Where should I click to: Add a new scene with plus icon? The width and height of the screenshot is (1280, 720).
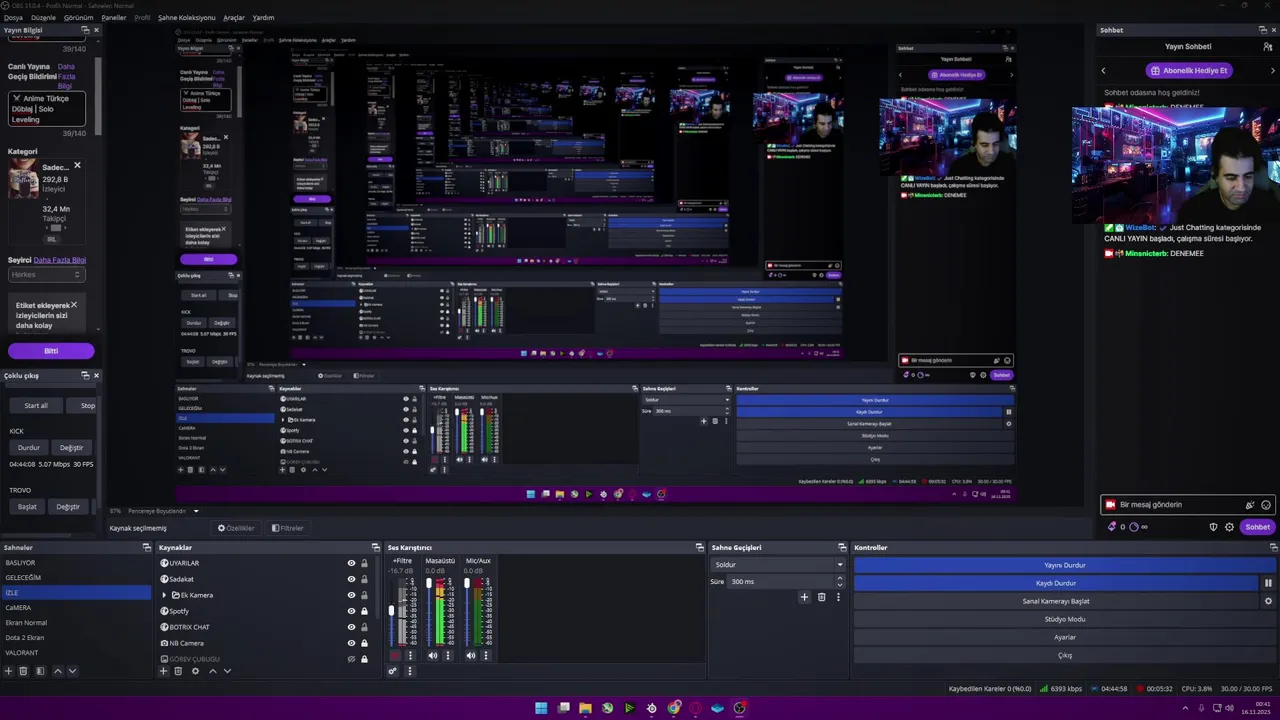pos(8,671)
